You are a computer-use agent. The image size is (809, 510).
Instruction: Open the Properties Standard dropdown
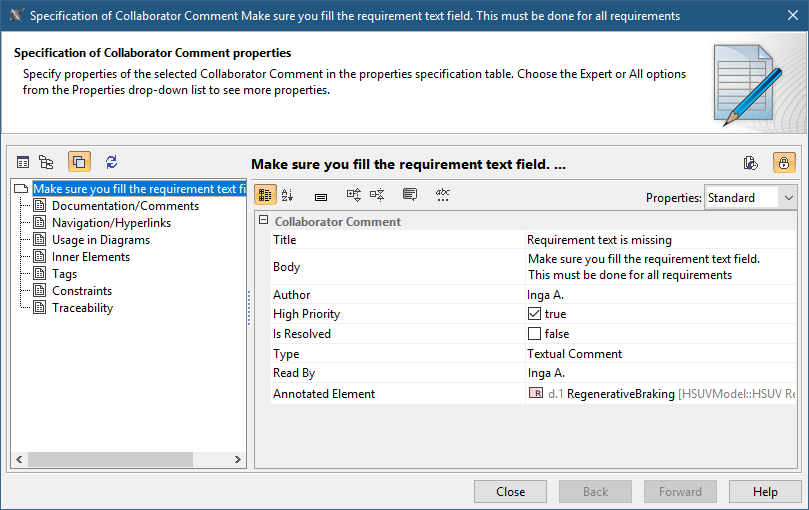pyautogui.click(x=750, y=198)
